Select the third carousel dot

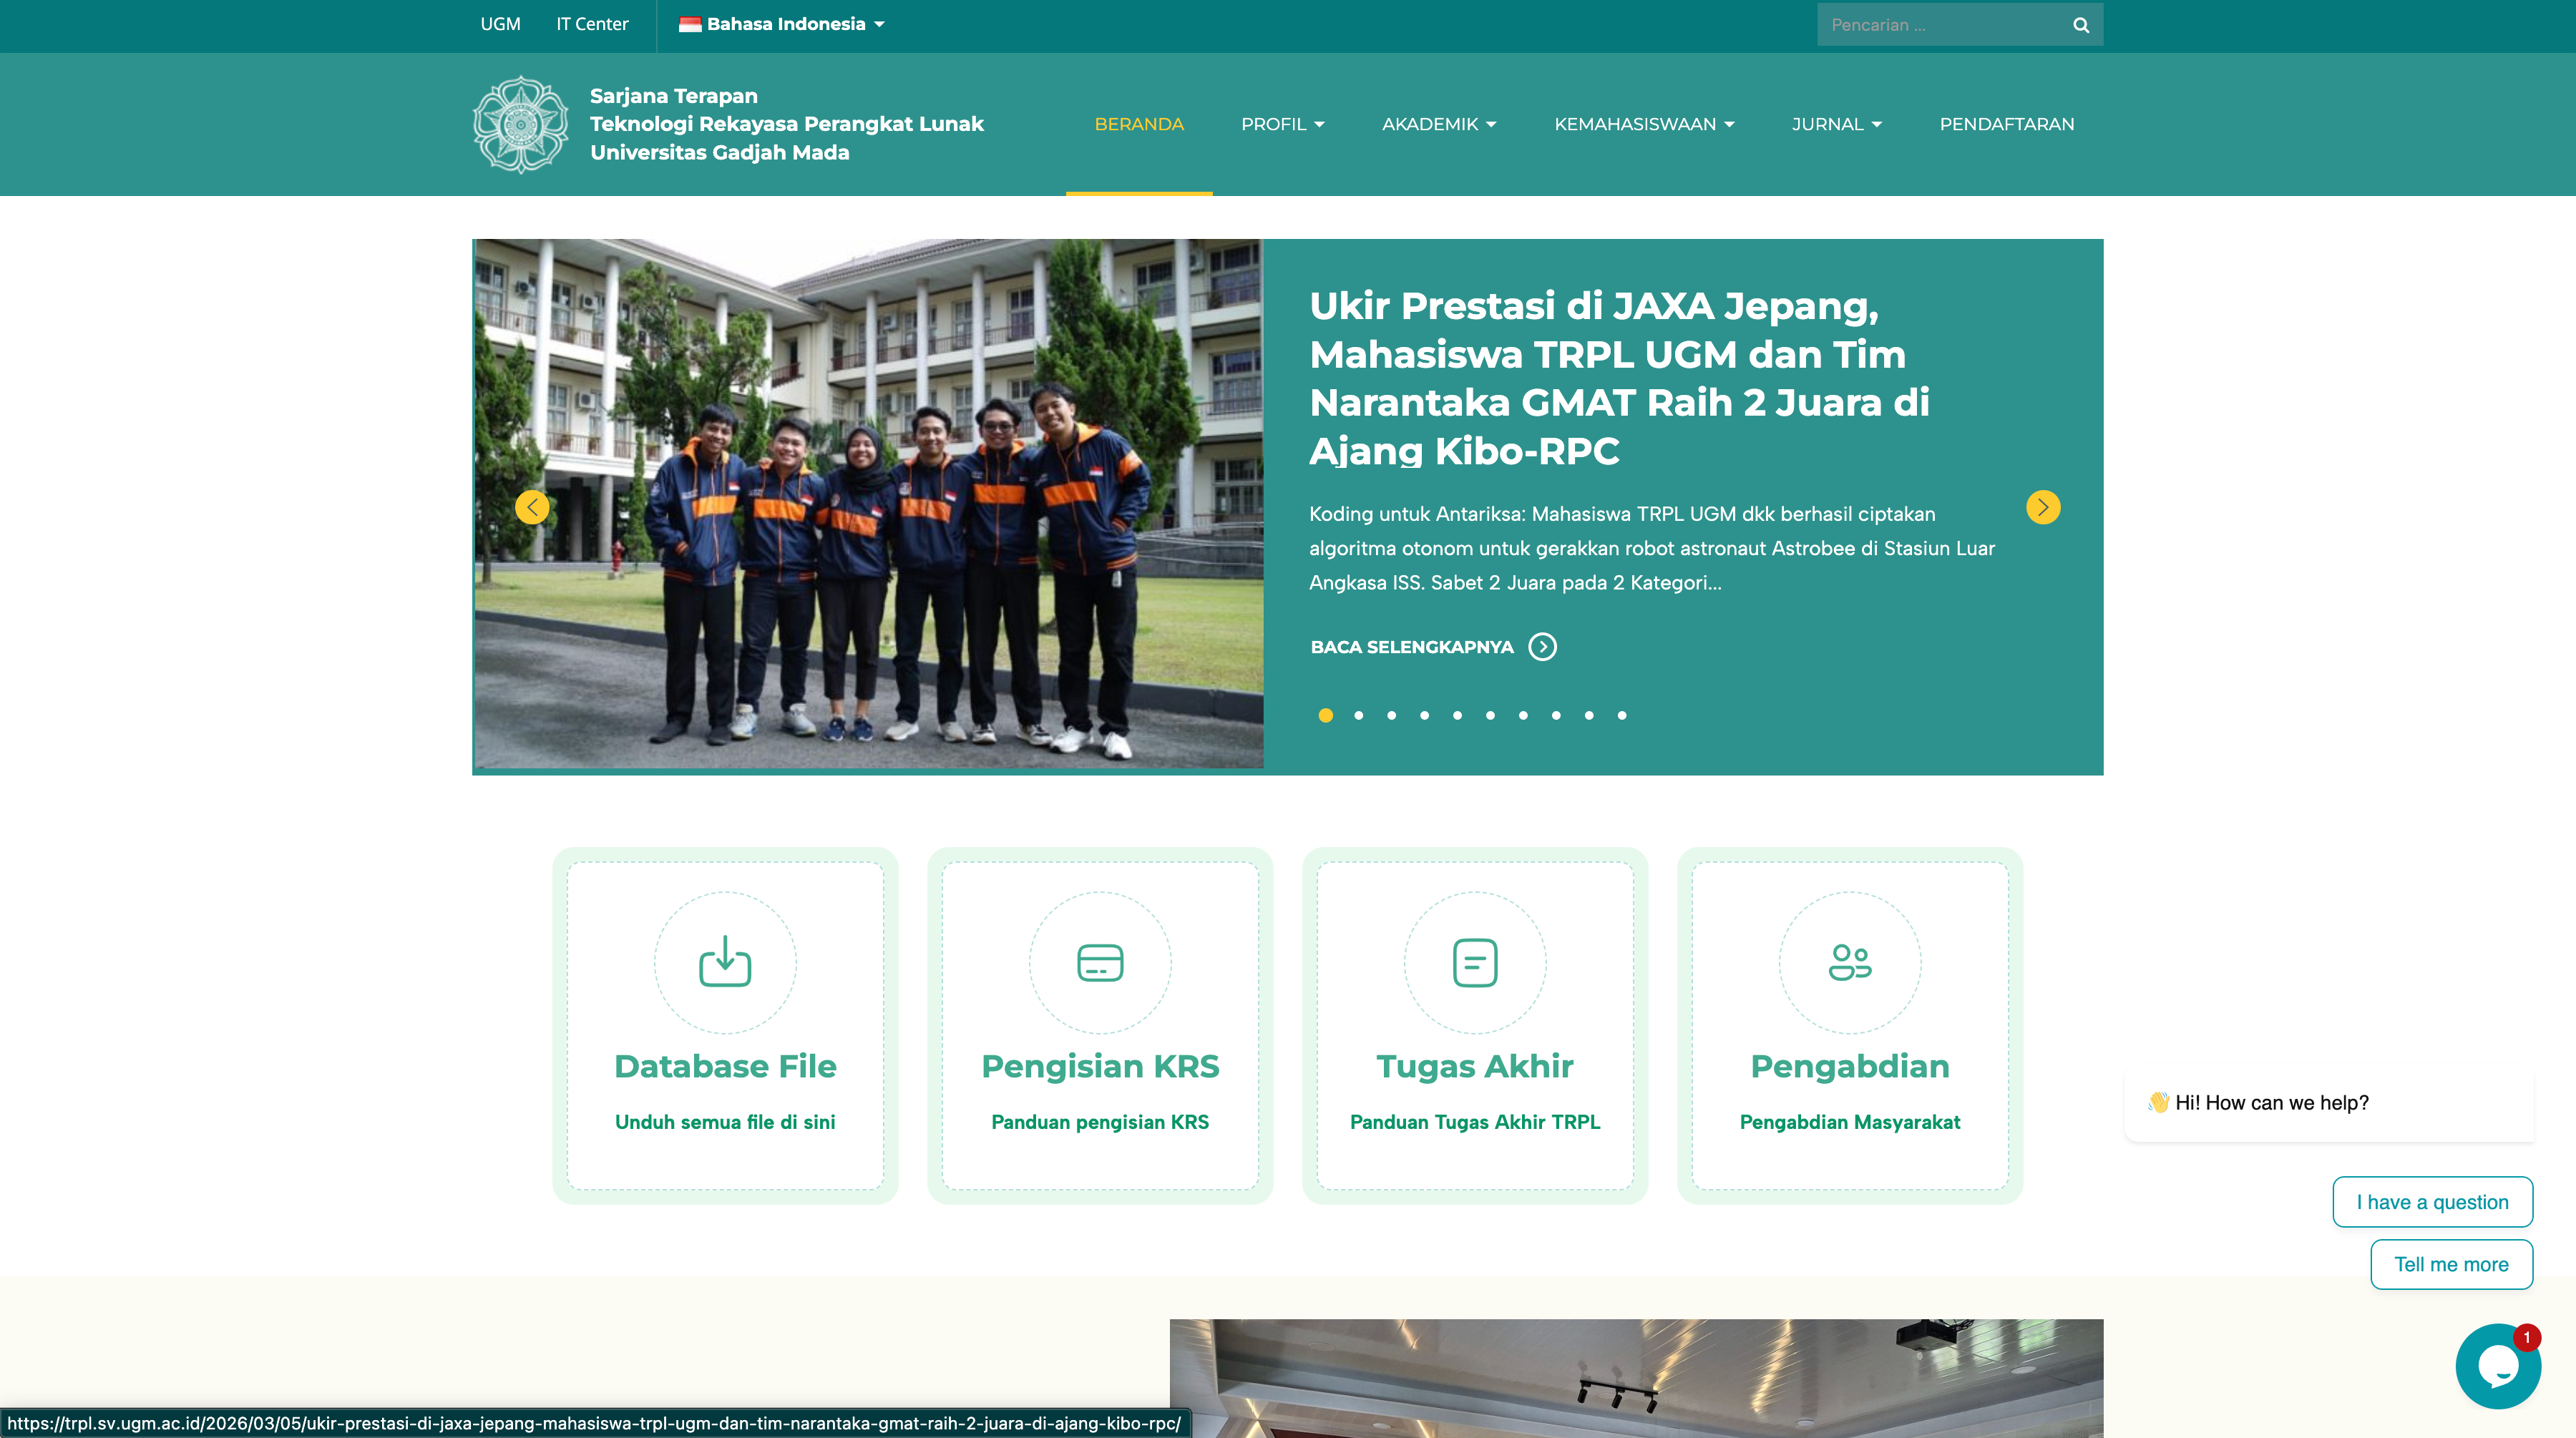click(x=1392, y=715)
